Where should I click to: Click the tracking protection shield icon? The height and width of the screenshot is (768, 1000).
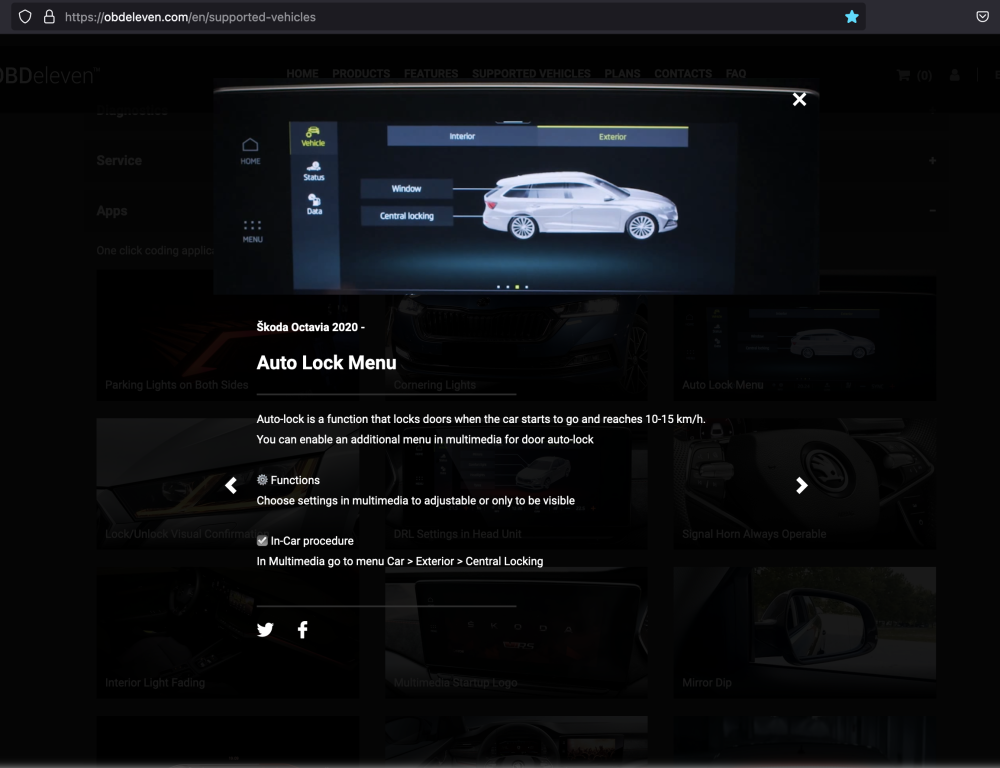25,17
